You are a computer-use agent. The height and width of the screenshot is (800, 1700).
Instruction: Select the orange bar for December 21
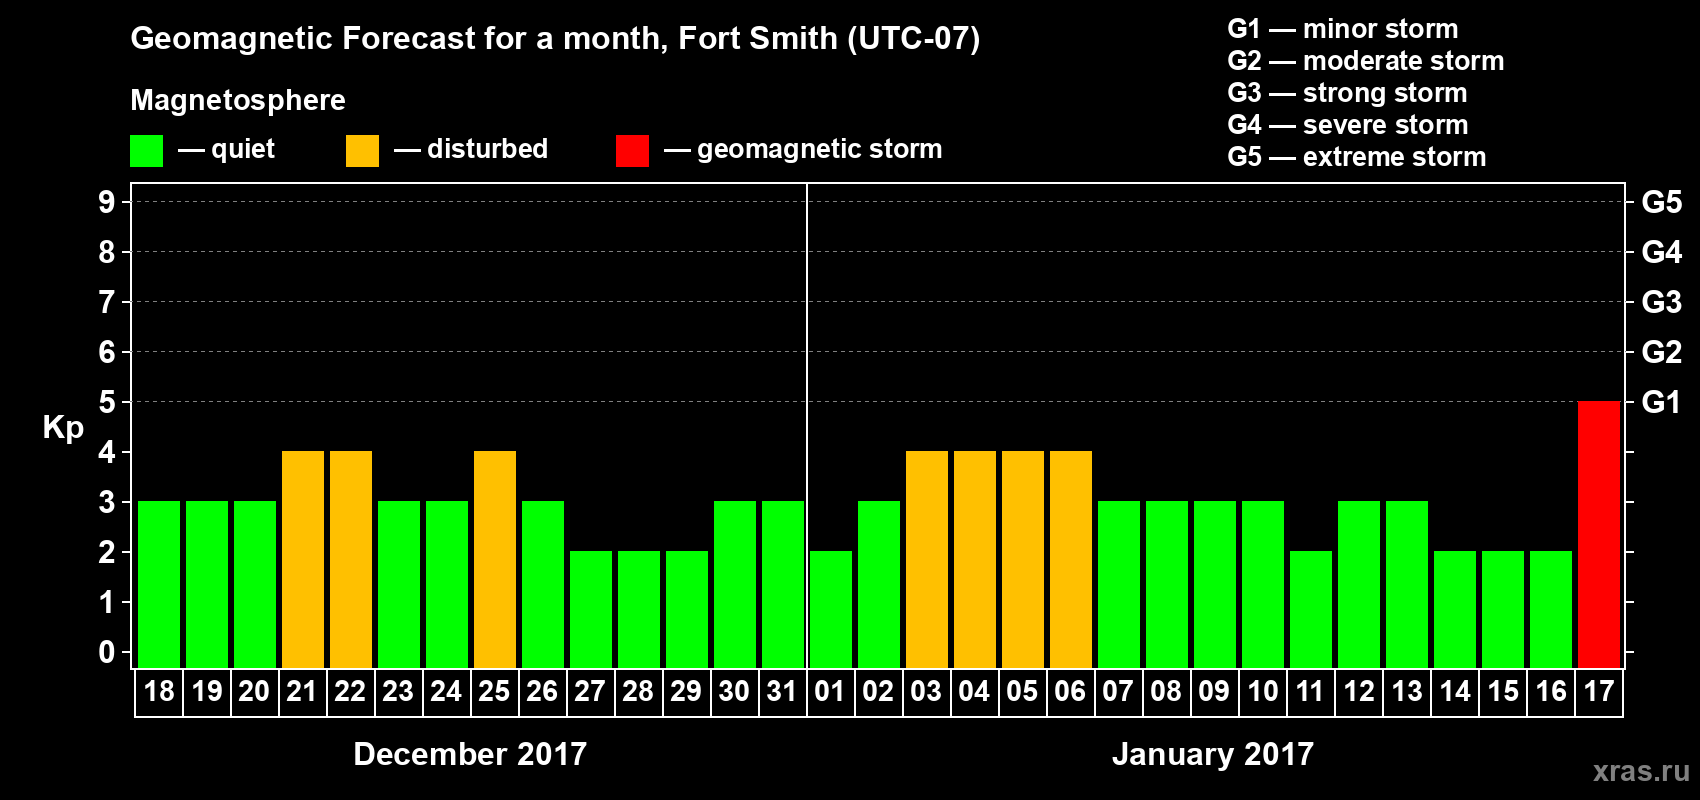click(303, 559)
